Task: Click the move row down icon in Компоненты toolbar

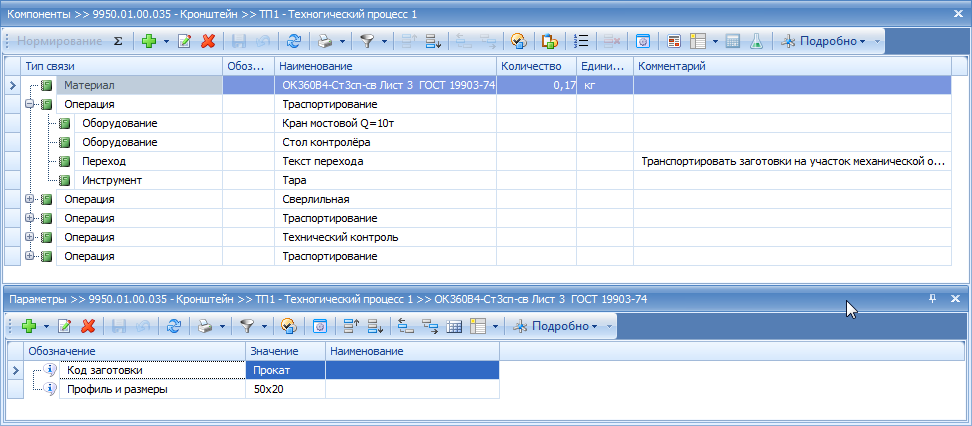Action: point(433,42)
